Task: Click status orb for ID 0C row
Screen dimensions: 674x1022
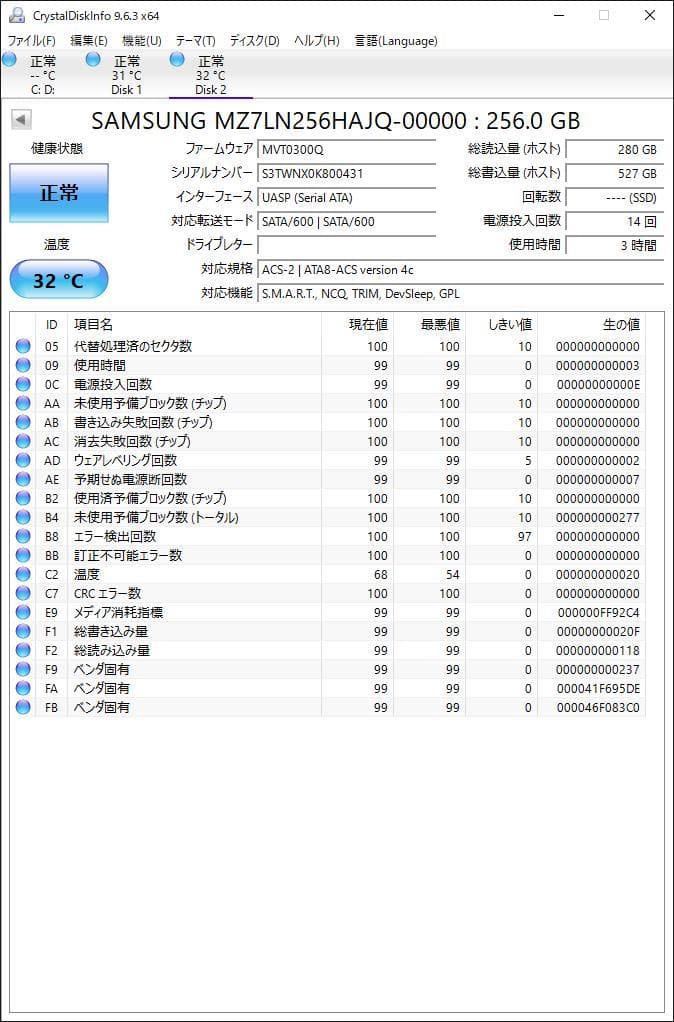Action: coord(23,384)
